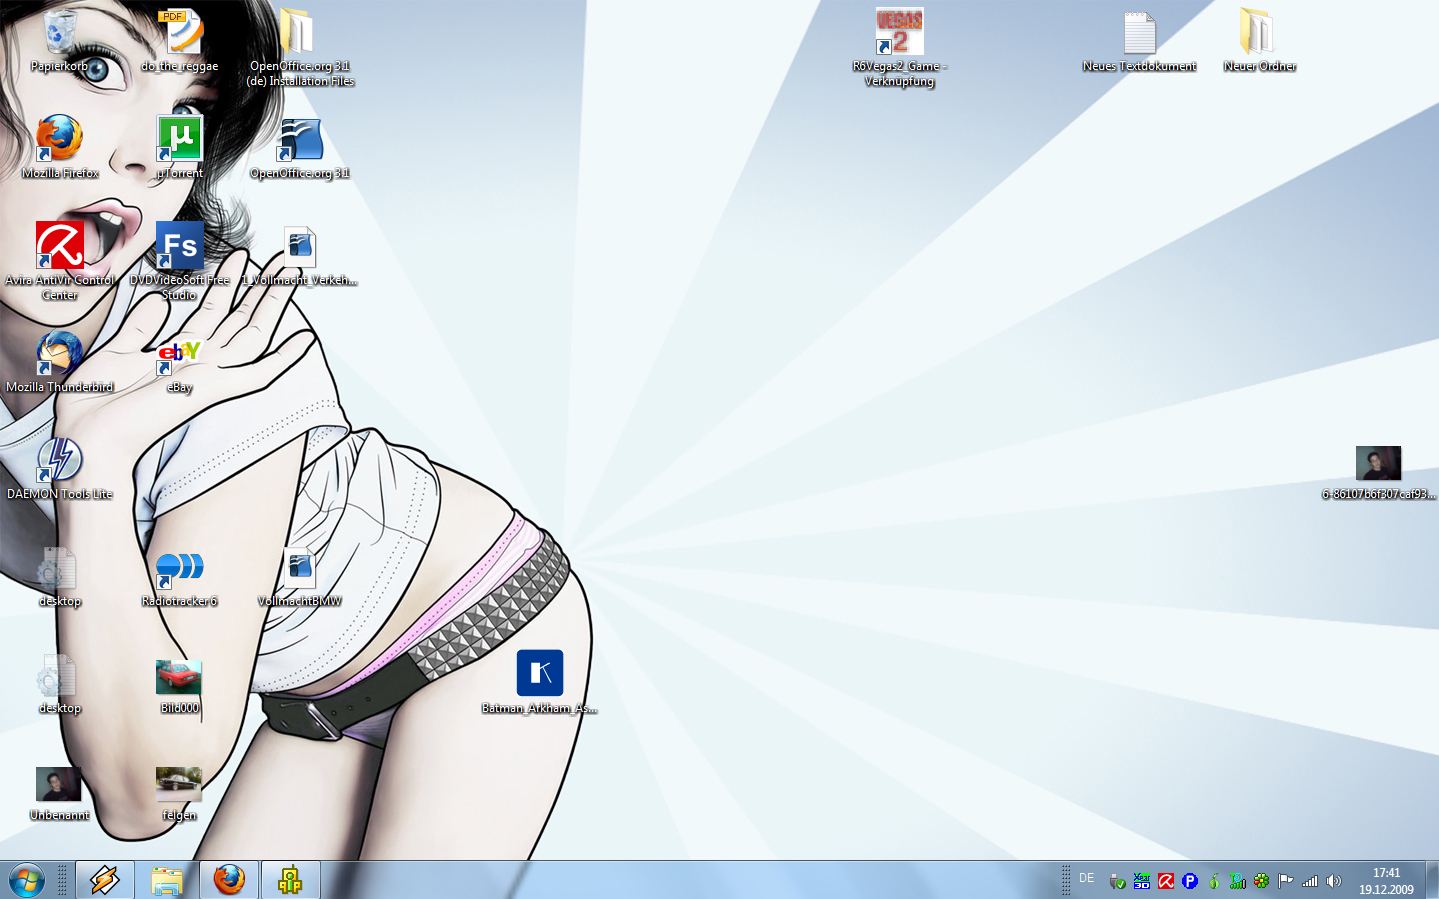Image resolution: width=1439 pixels, height=899 pixels.
Task: Select the R6Vegas2_Game shortcut icon
Action: pyautogui.click(x=899, y=33)
